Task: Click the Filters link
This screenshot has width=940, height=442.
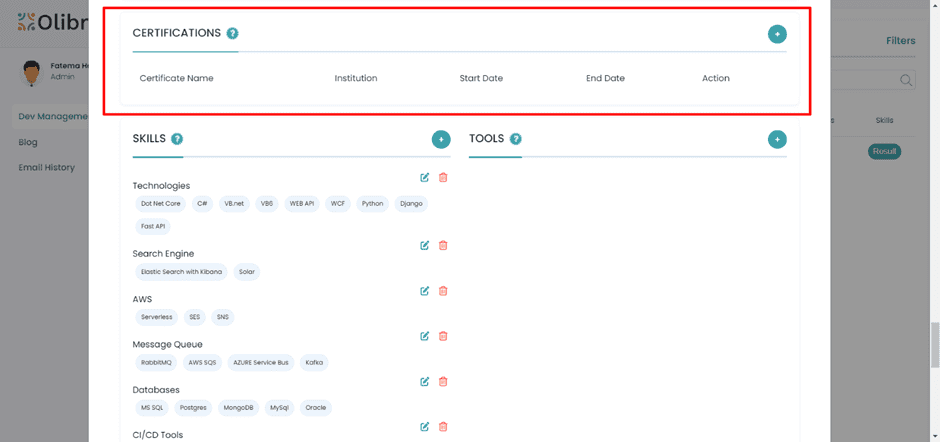Action: (x=900, y=41)
